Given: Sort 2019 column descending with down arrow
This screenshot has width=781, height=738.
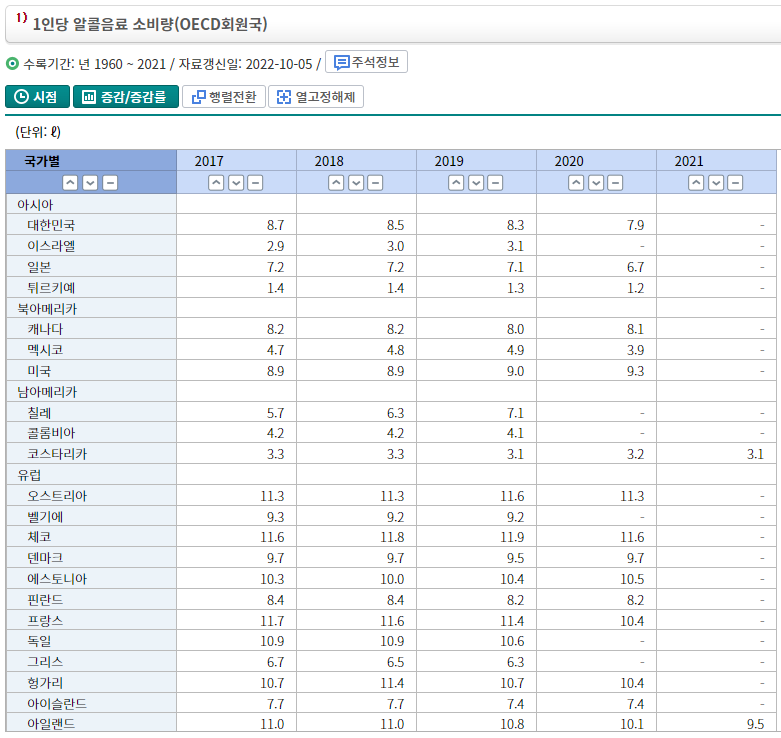Looking at the screenshot, I should [x=476, y=183].
